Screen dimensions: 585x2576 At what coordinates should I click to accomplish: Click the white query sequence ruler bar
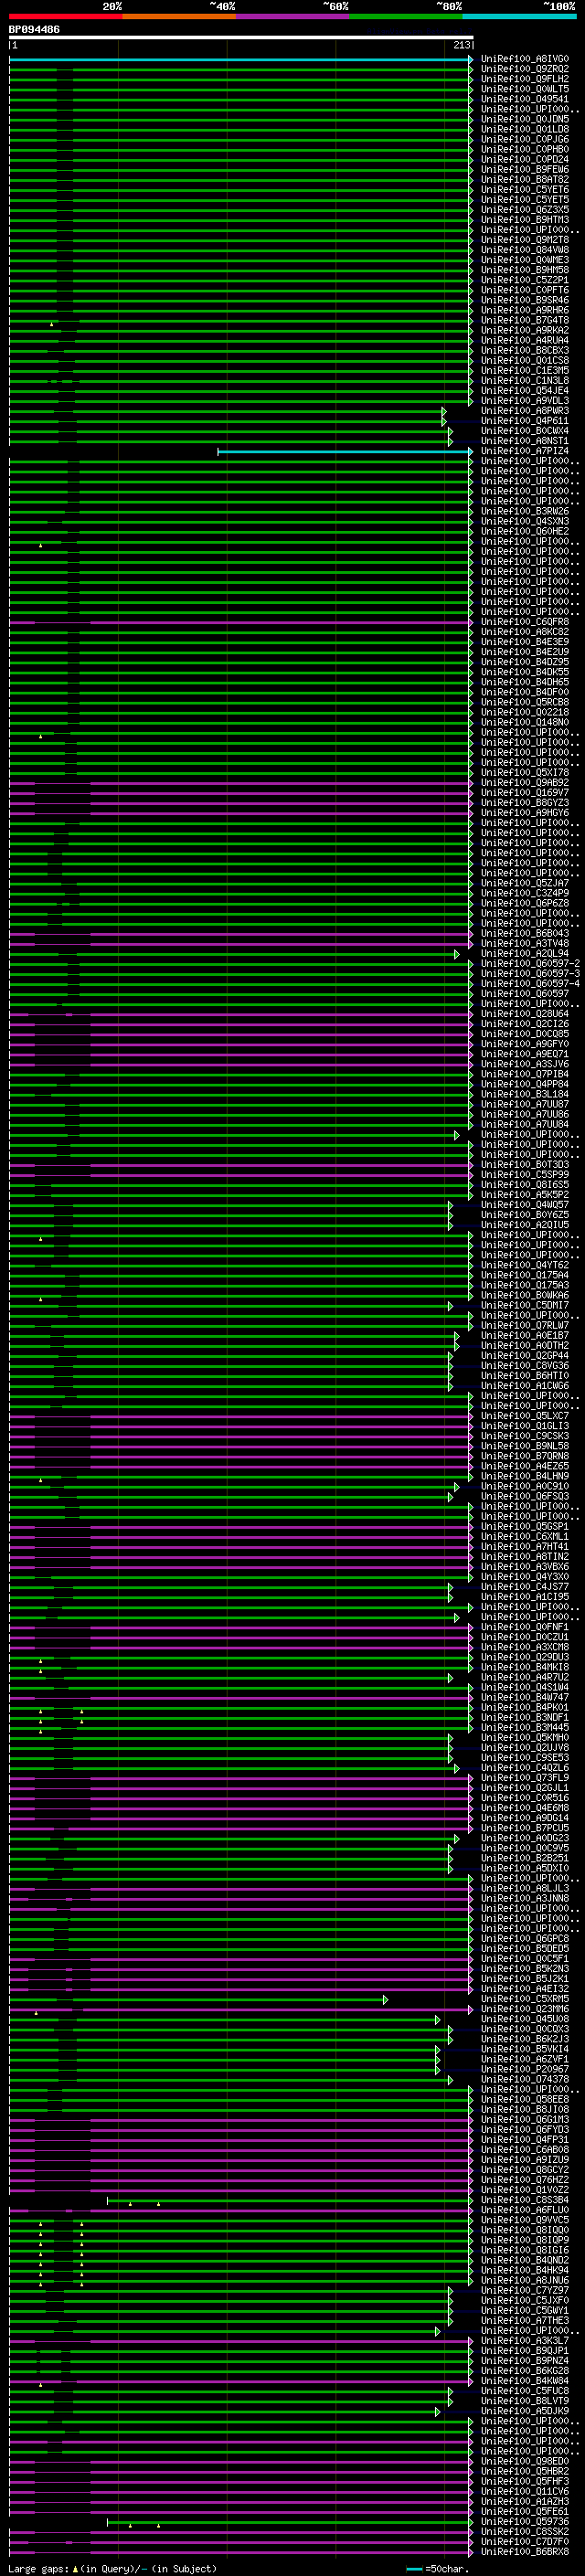click(x=241, y=37)
